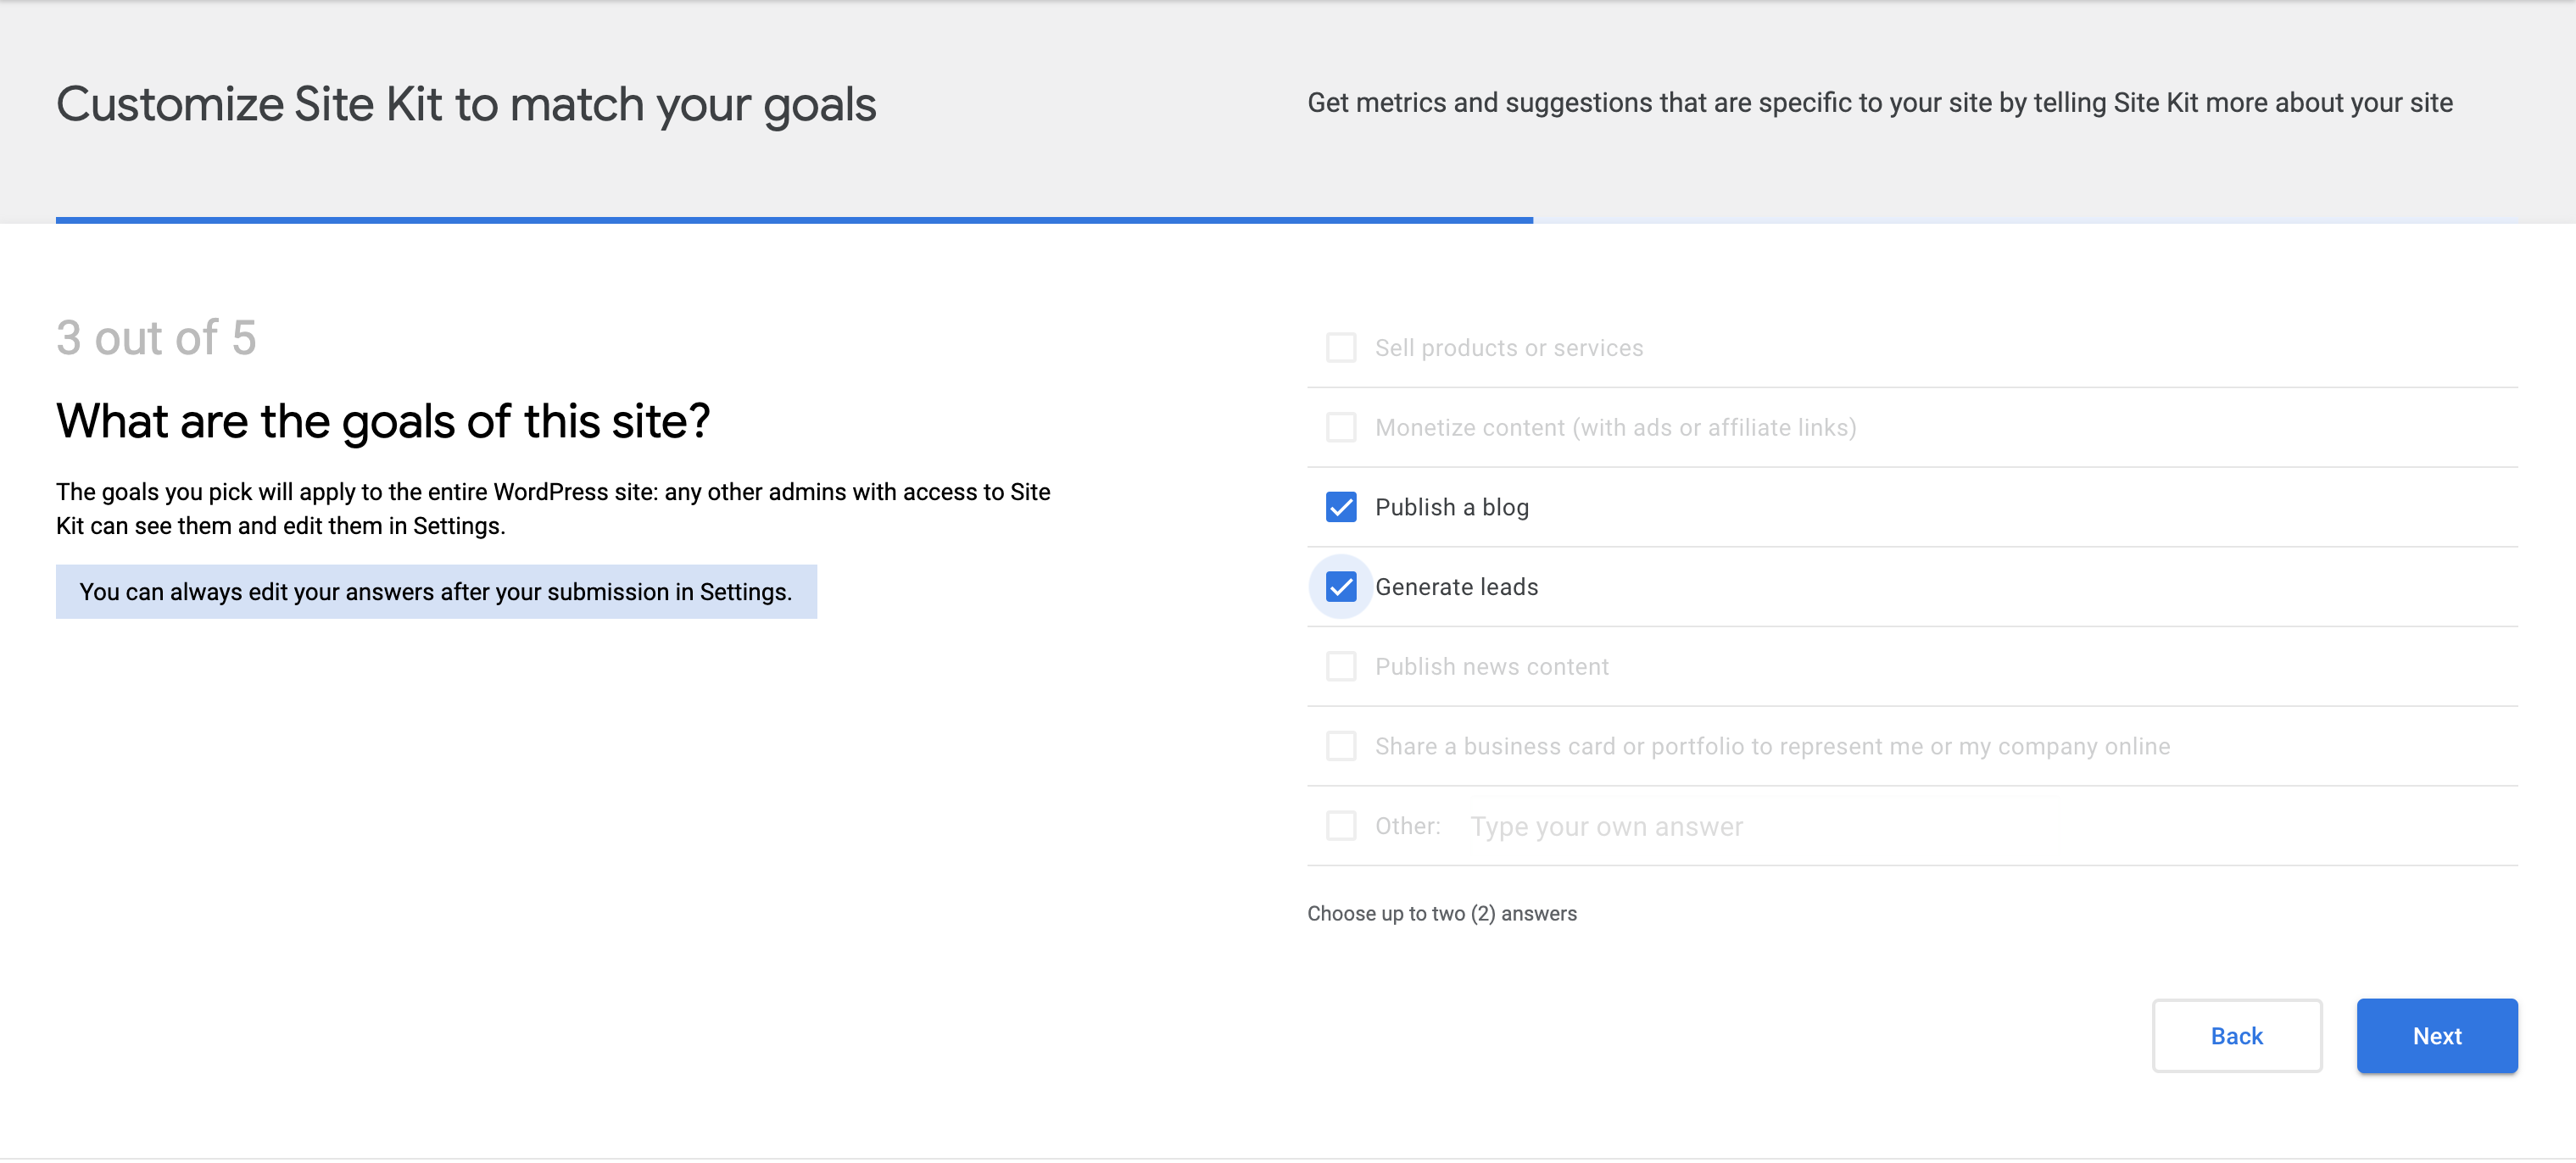The width and height of the screenshot is (2576, 1163).
Task: Click the "Publish news content" label text
Action: click(x=1491, y=666)
